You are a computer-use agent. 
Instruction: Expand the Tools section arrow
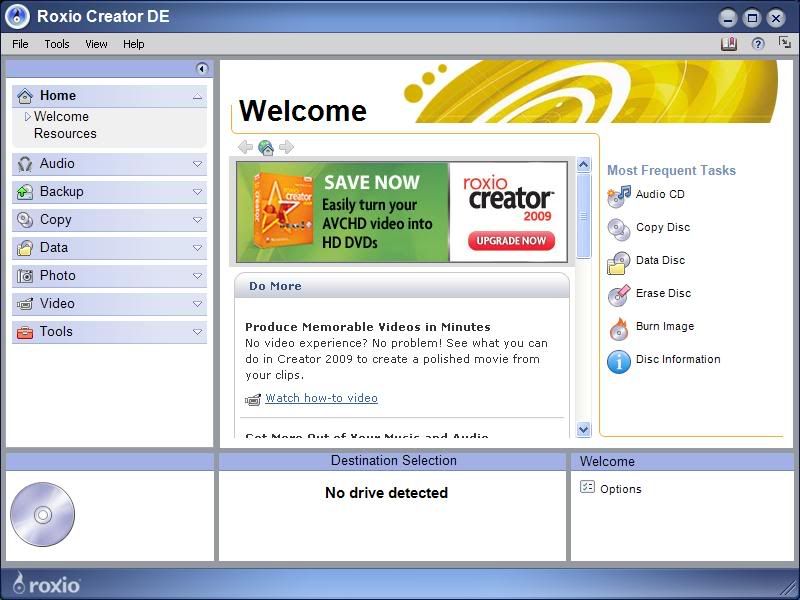[x=197, y=332]
